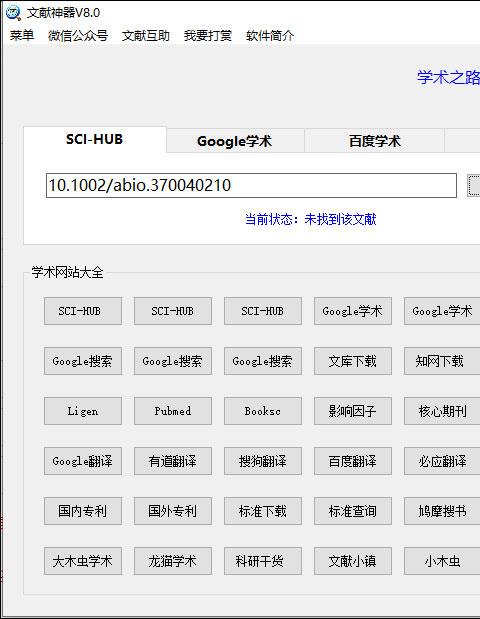Switch to the SCI-HUB tab
Image resolution: width=480 pixels, height=619 pixels.
(x=94, y=139)
